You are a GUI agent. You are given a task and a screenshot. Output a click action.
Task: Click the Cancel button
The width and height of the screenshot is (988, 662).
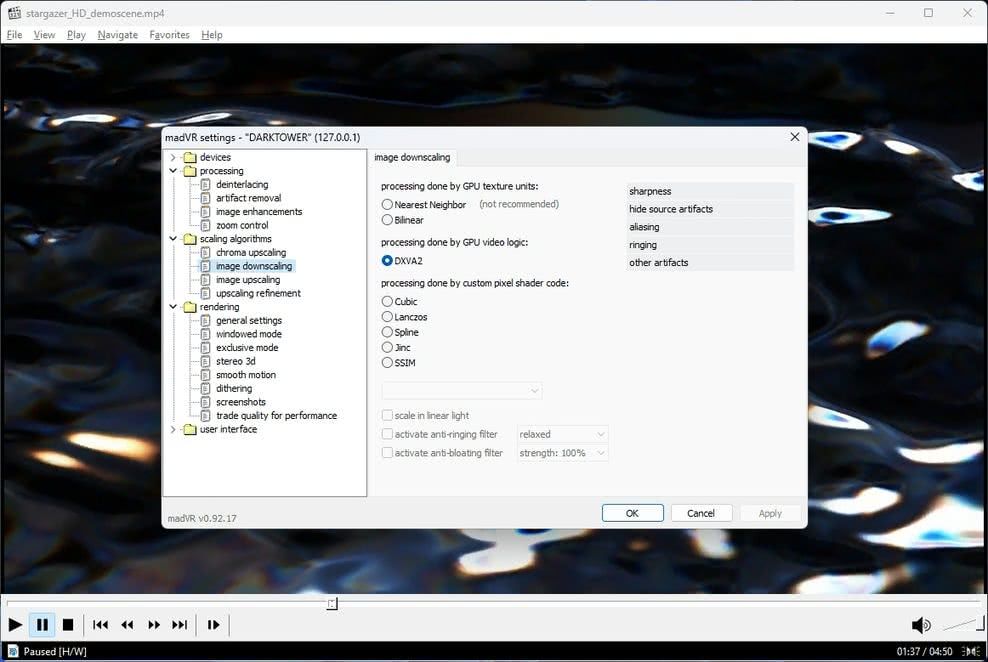(x=701, y=513)
